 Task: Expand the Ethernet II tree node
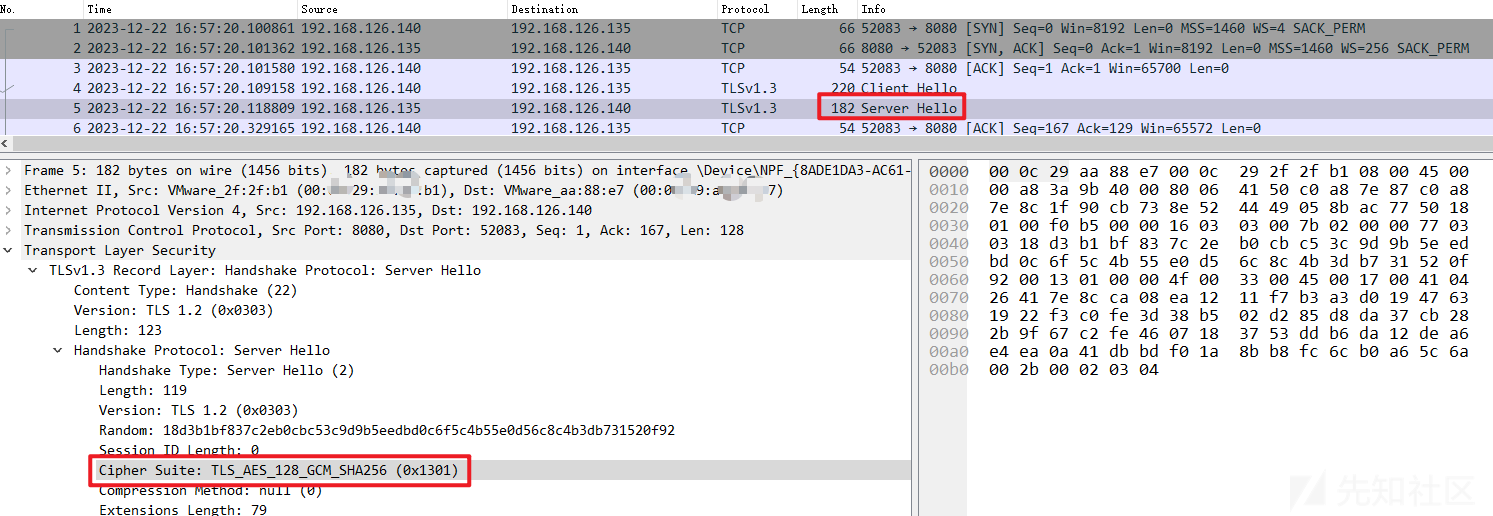point(9,191)
